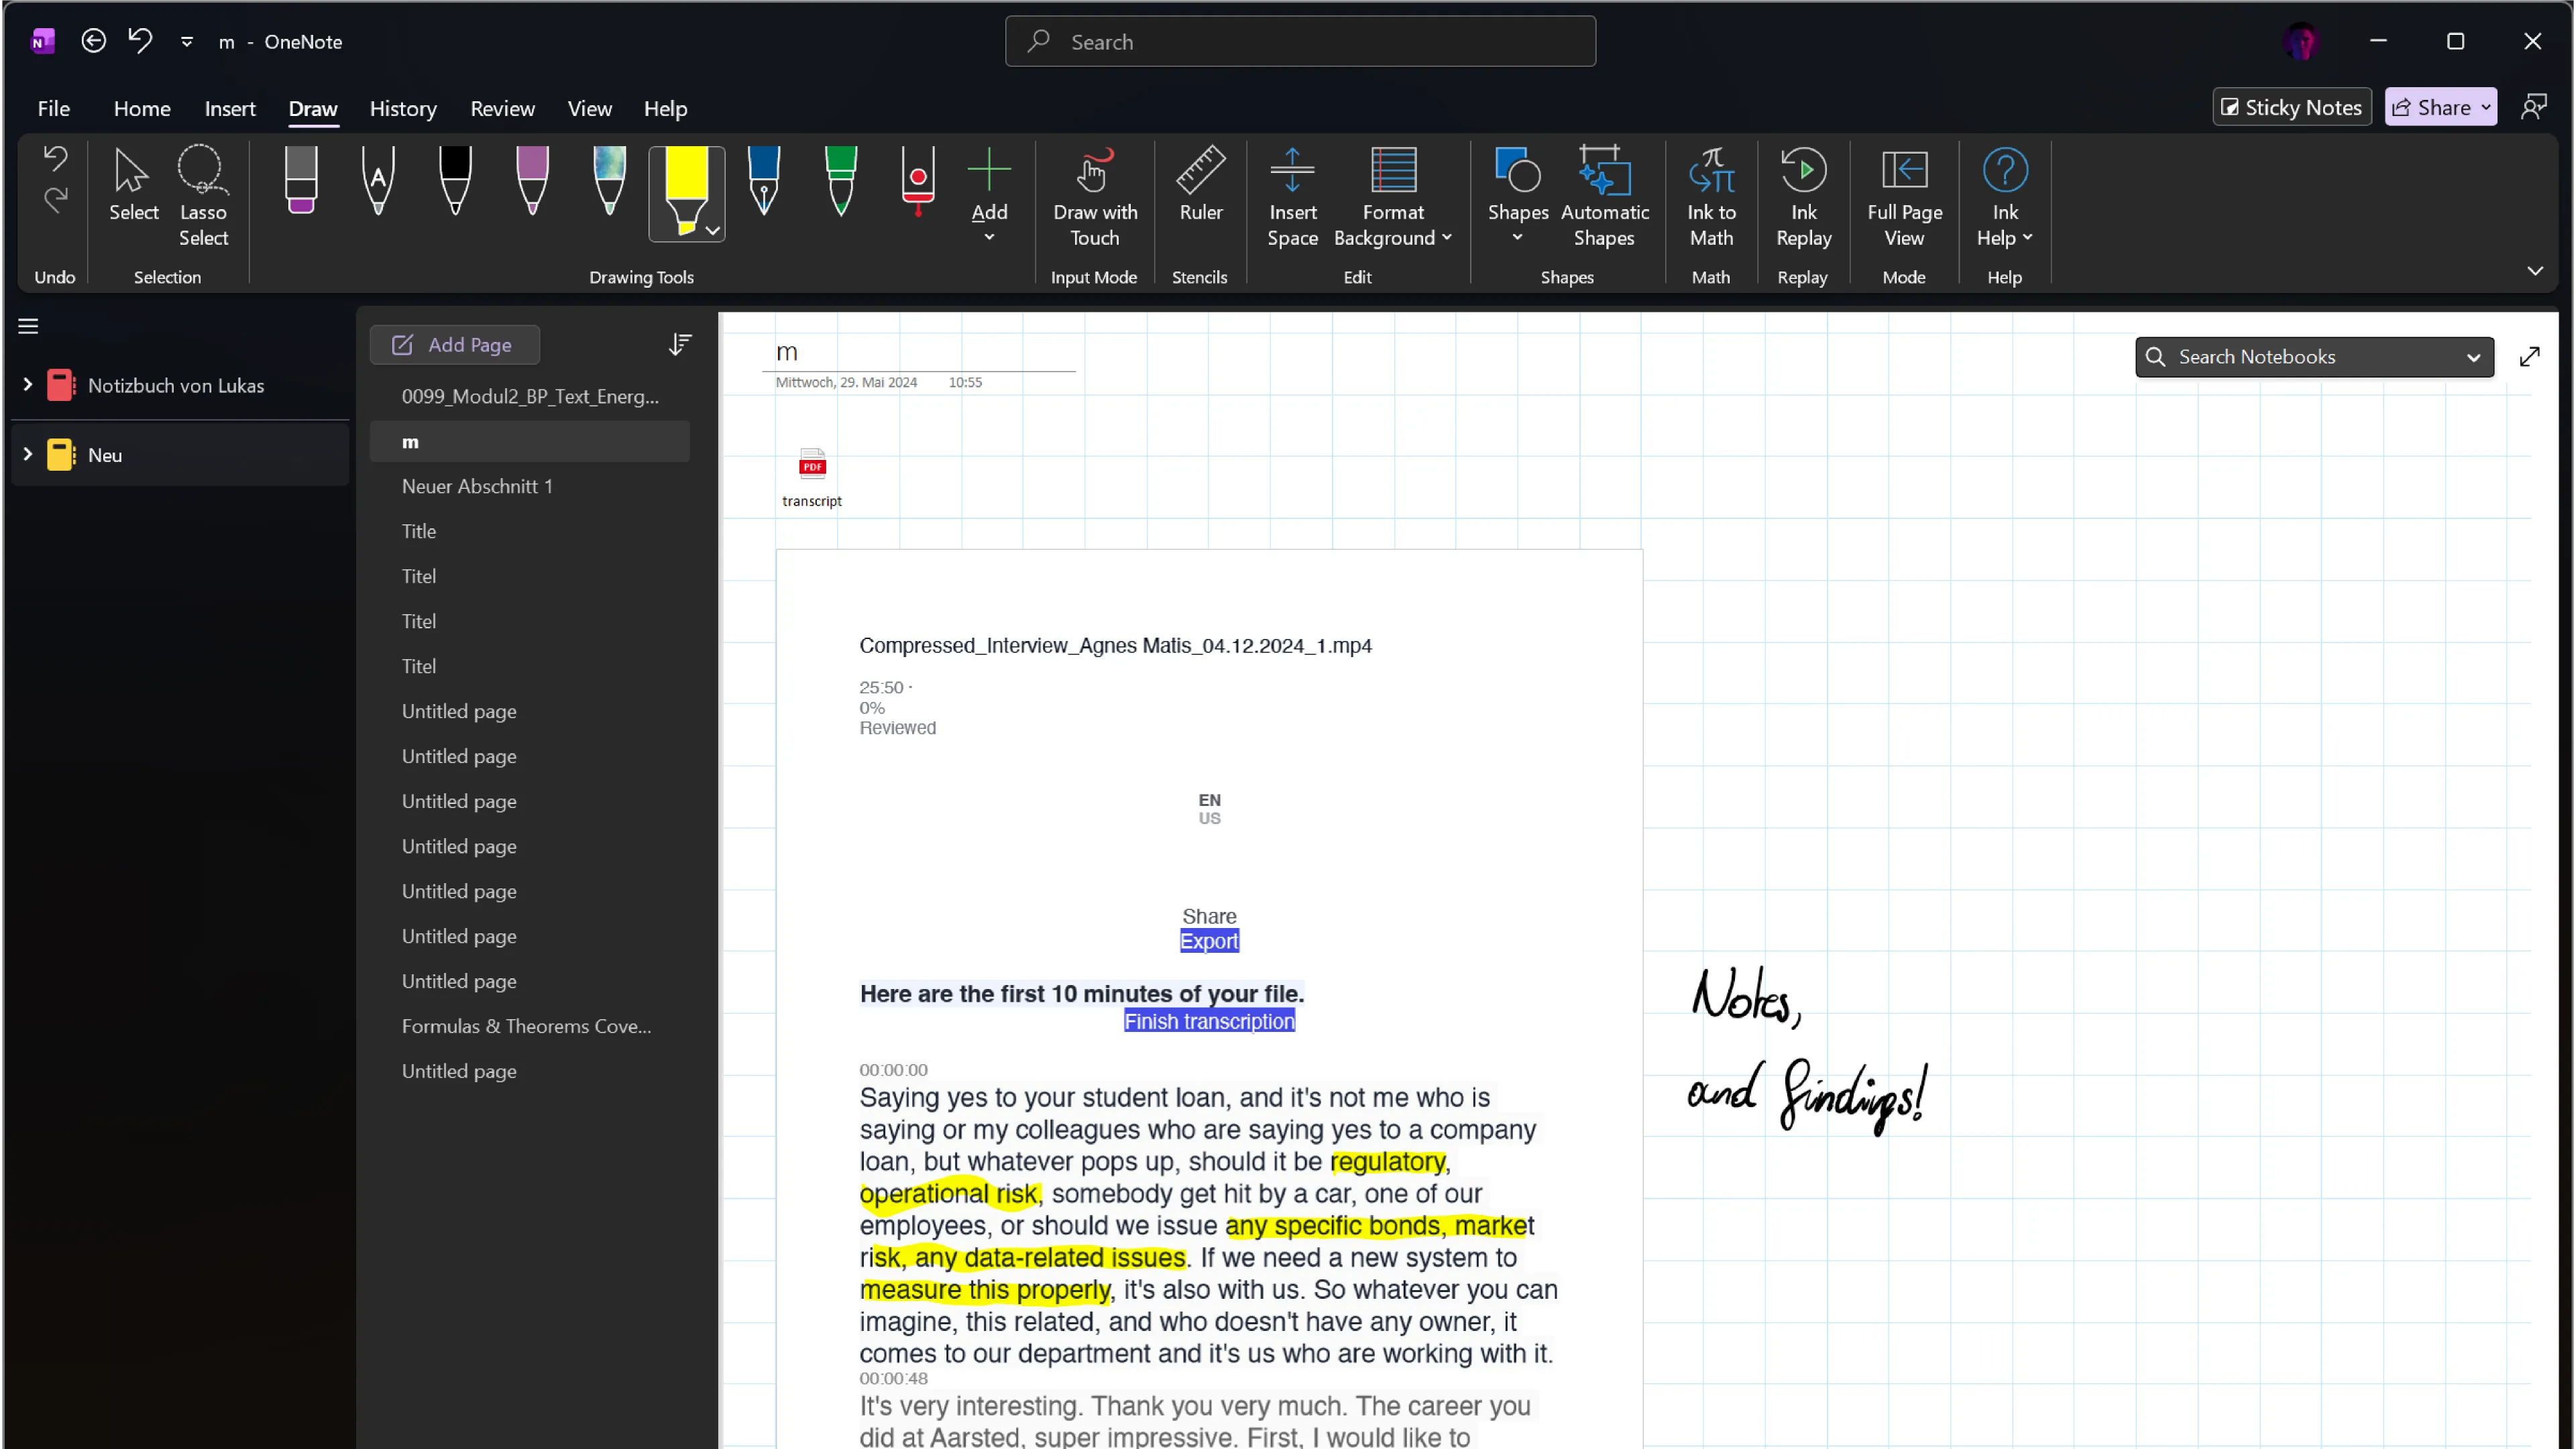Click the top Search box
2576x1449 pixels.
(x=1300, y=41)
